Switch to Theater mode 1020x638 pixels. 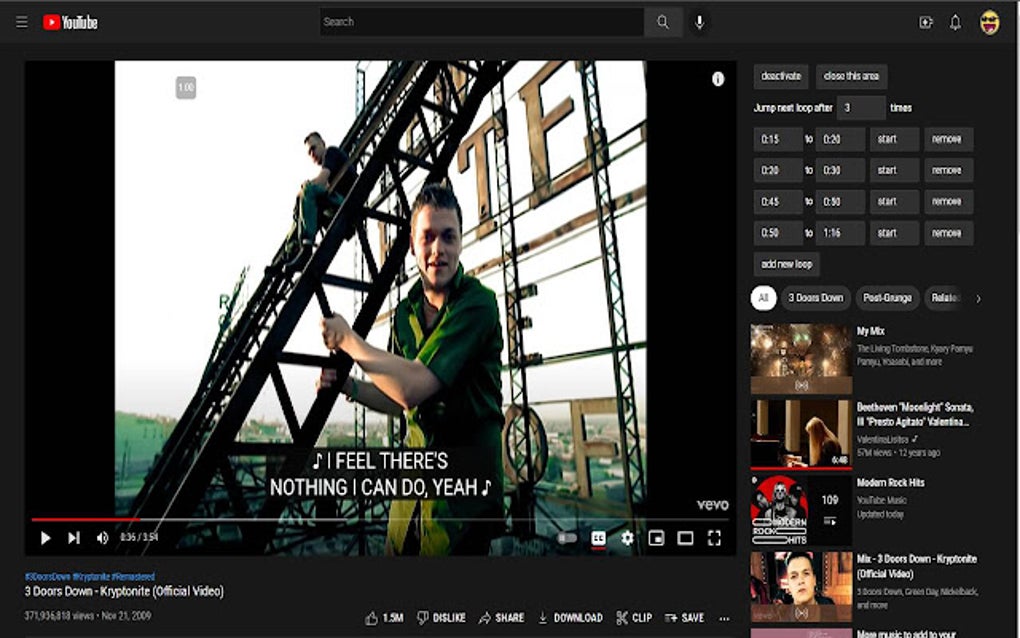[x=684, y=537]
